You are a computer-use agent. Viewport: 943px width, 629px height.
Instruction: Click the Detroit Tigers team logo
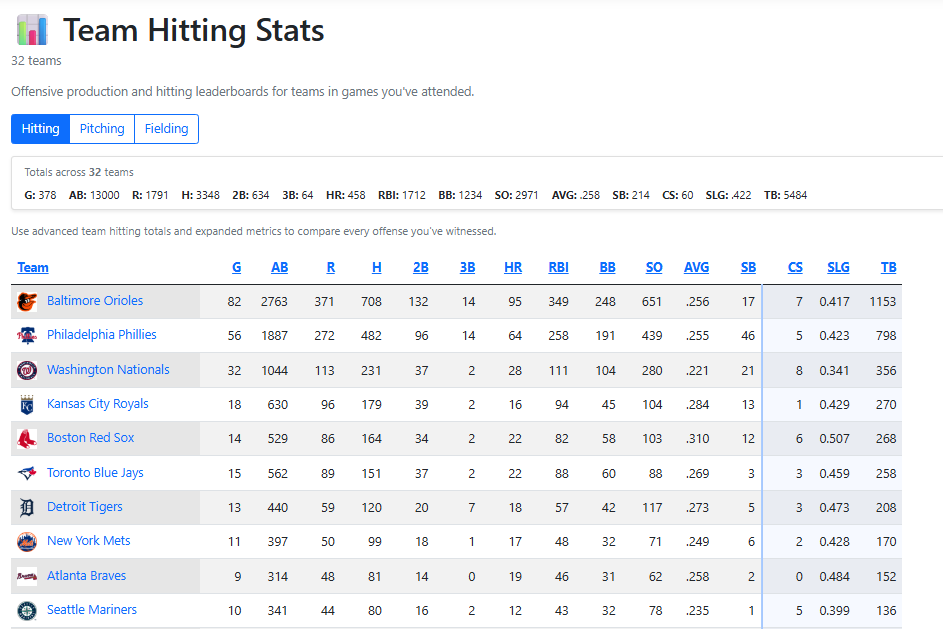coord(27,508)
